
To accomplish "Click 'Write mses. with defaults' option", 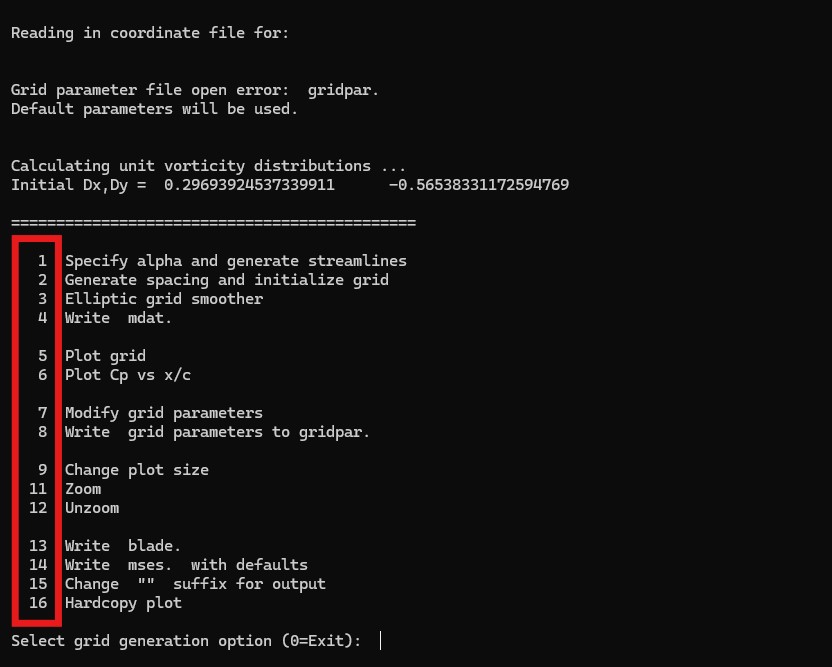I will point(186,565).
